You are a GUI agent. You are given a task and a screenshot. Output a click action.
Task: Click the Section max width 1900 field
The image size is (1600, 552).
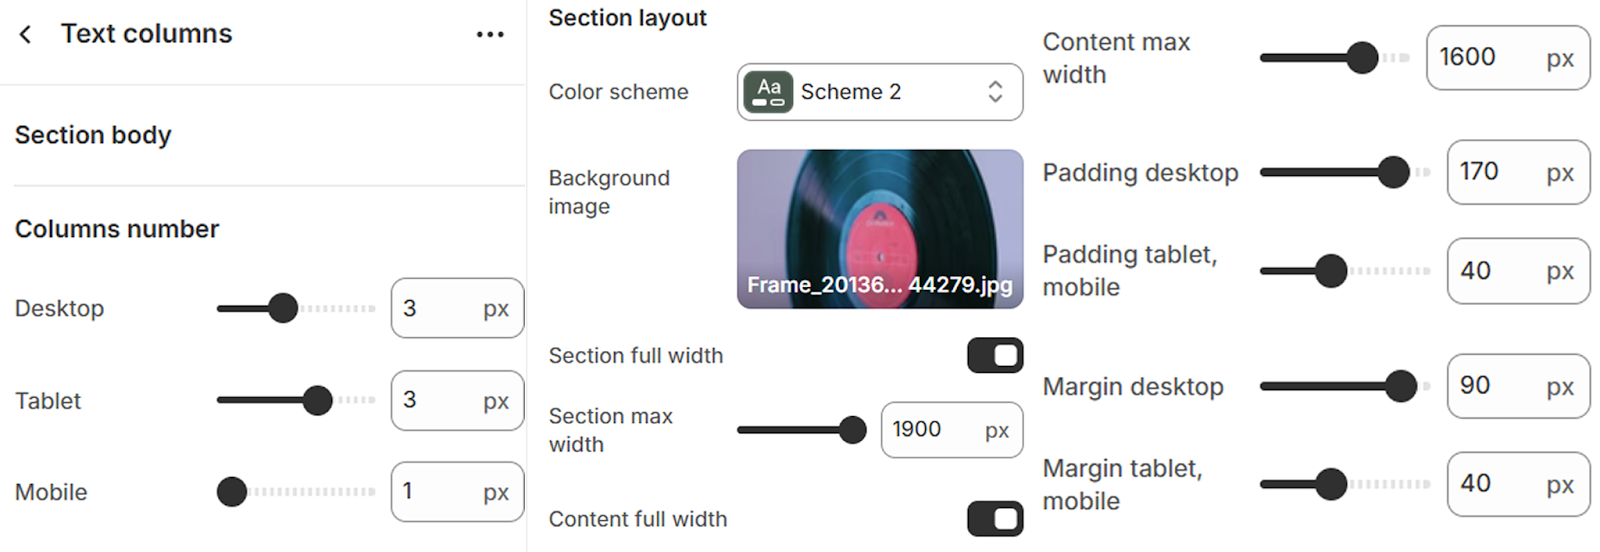(932, 430)
